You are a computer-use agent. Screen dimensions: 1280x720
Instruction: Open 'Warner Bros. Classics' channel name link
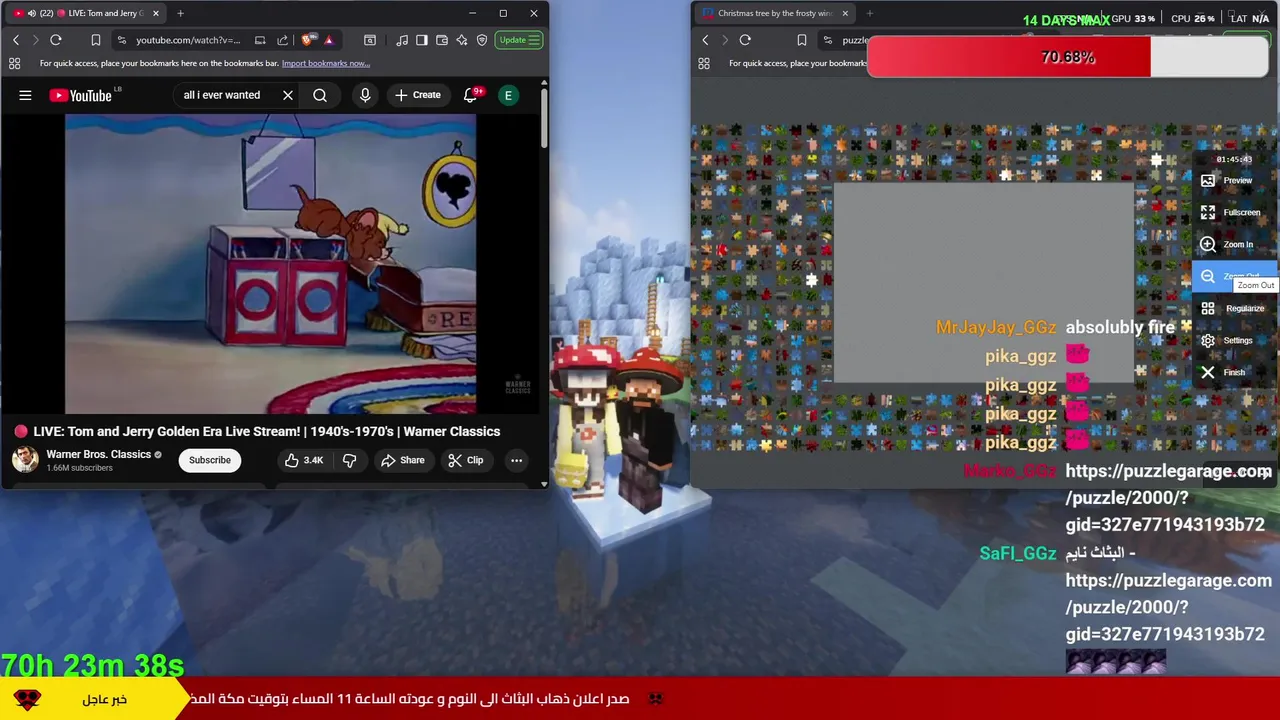(x=98, y=454)
